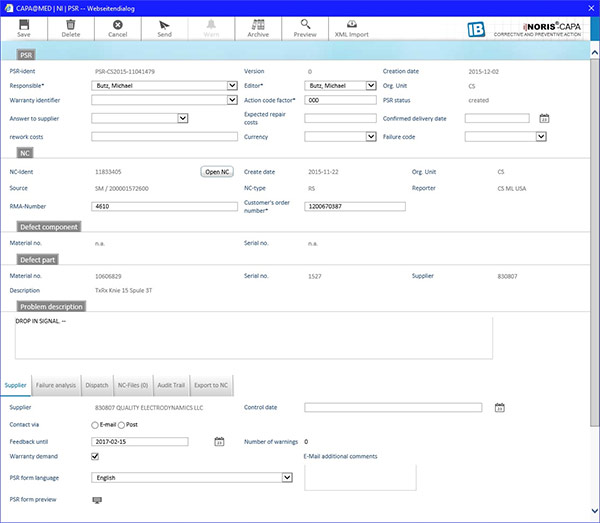
Task: Switch to the Supplier tab
Action: 16,385
